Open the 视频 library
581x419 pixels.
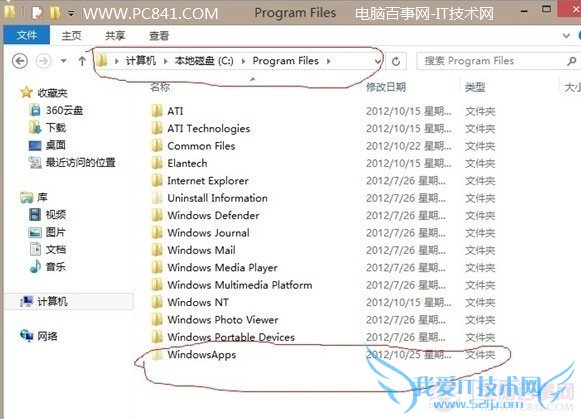[56, 215]
